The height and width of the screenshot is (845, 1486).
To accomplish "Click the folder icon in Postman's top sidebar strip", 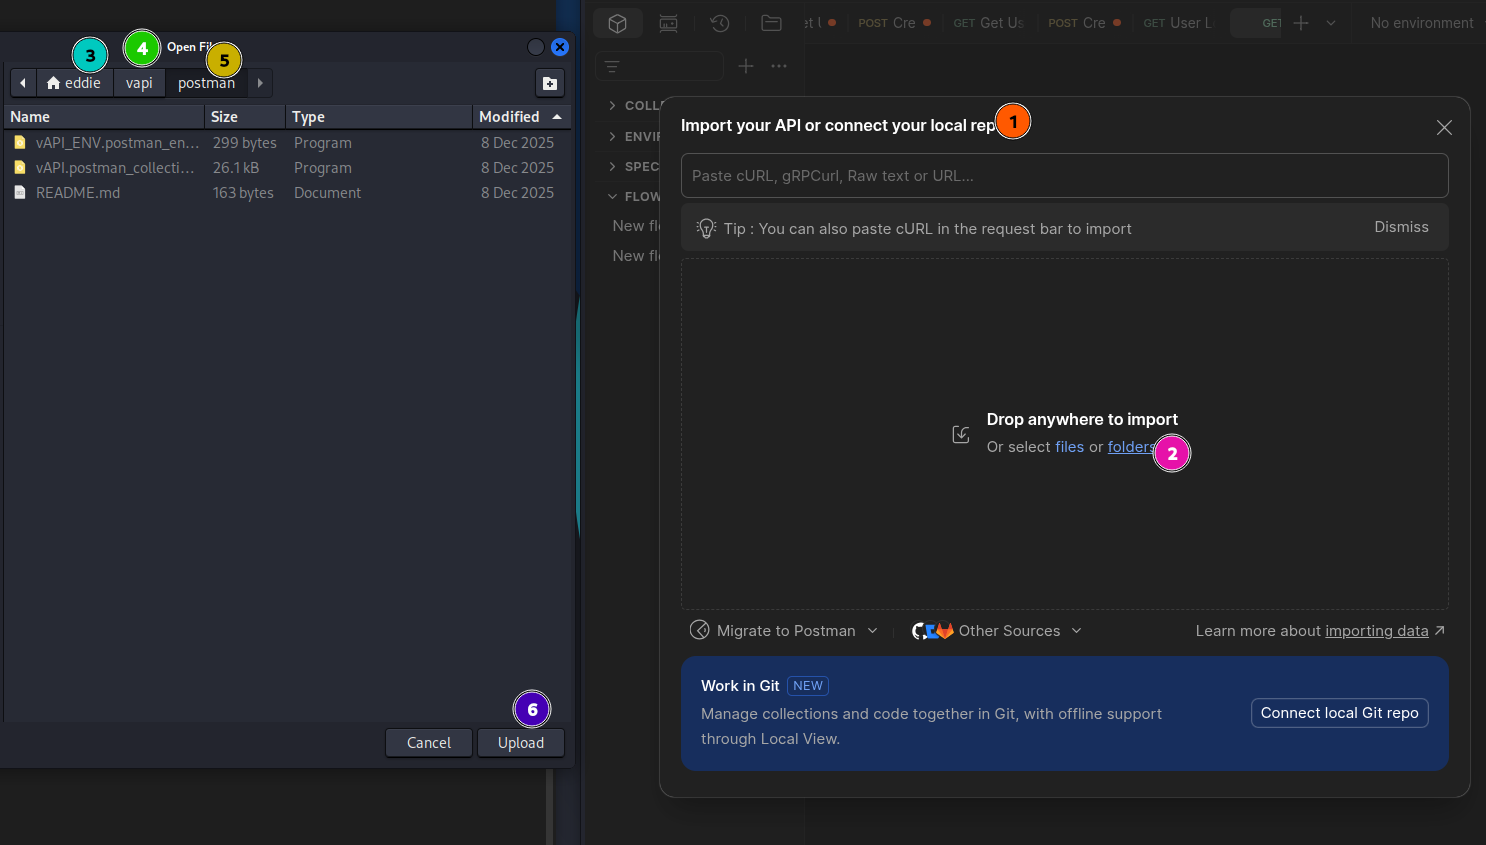I will (771, 23).
